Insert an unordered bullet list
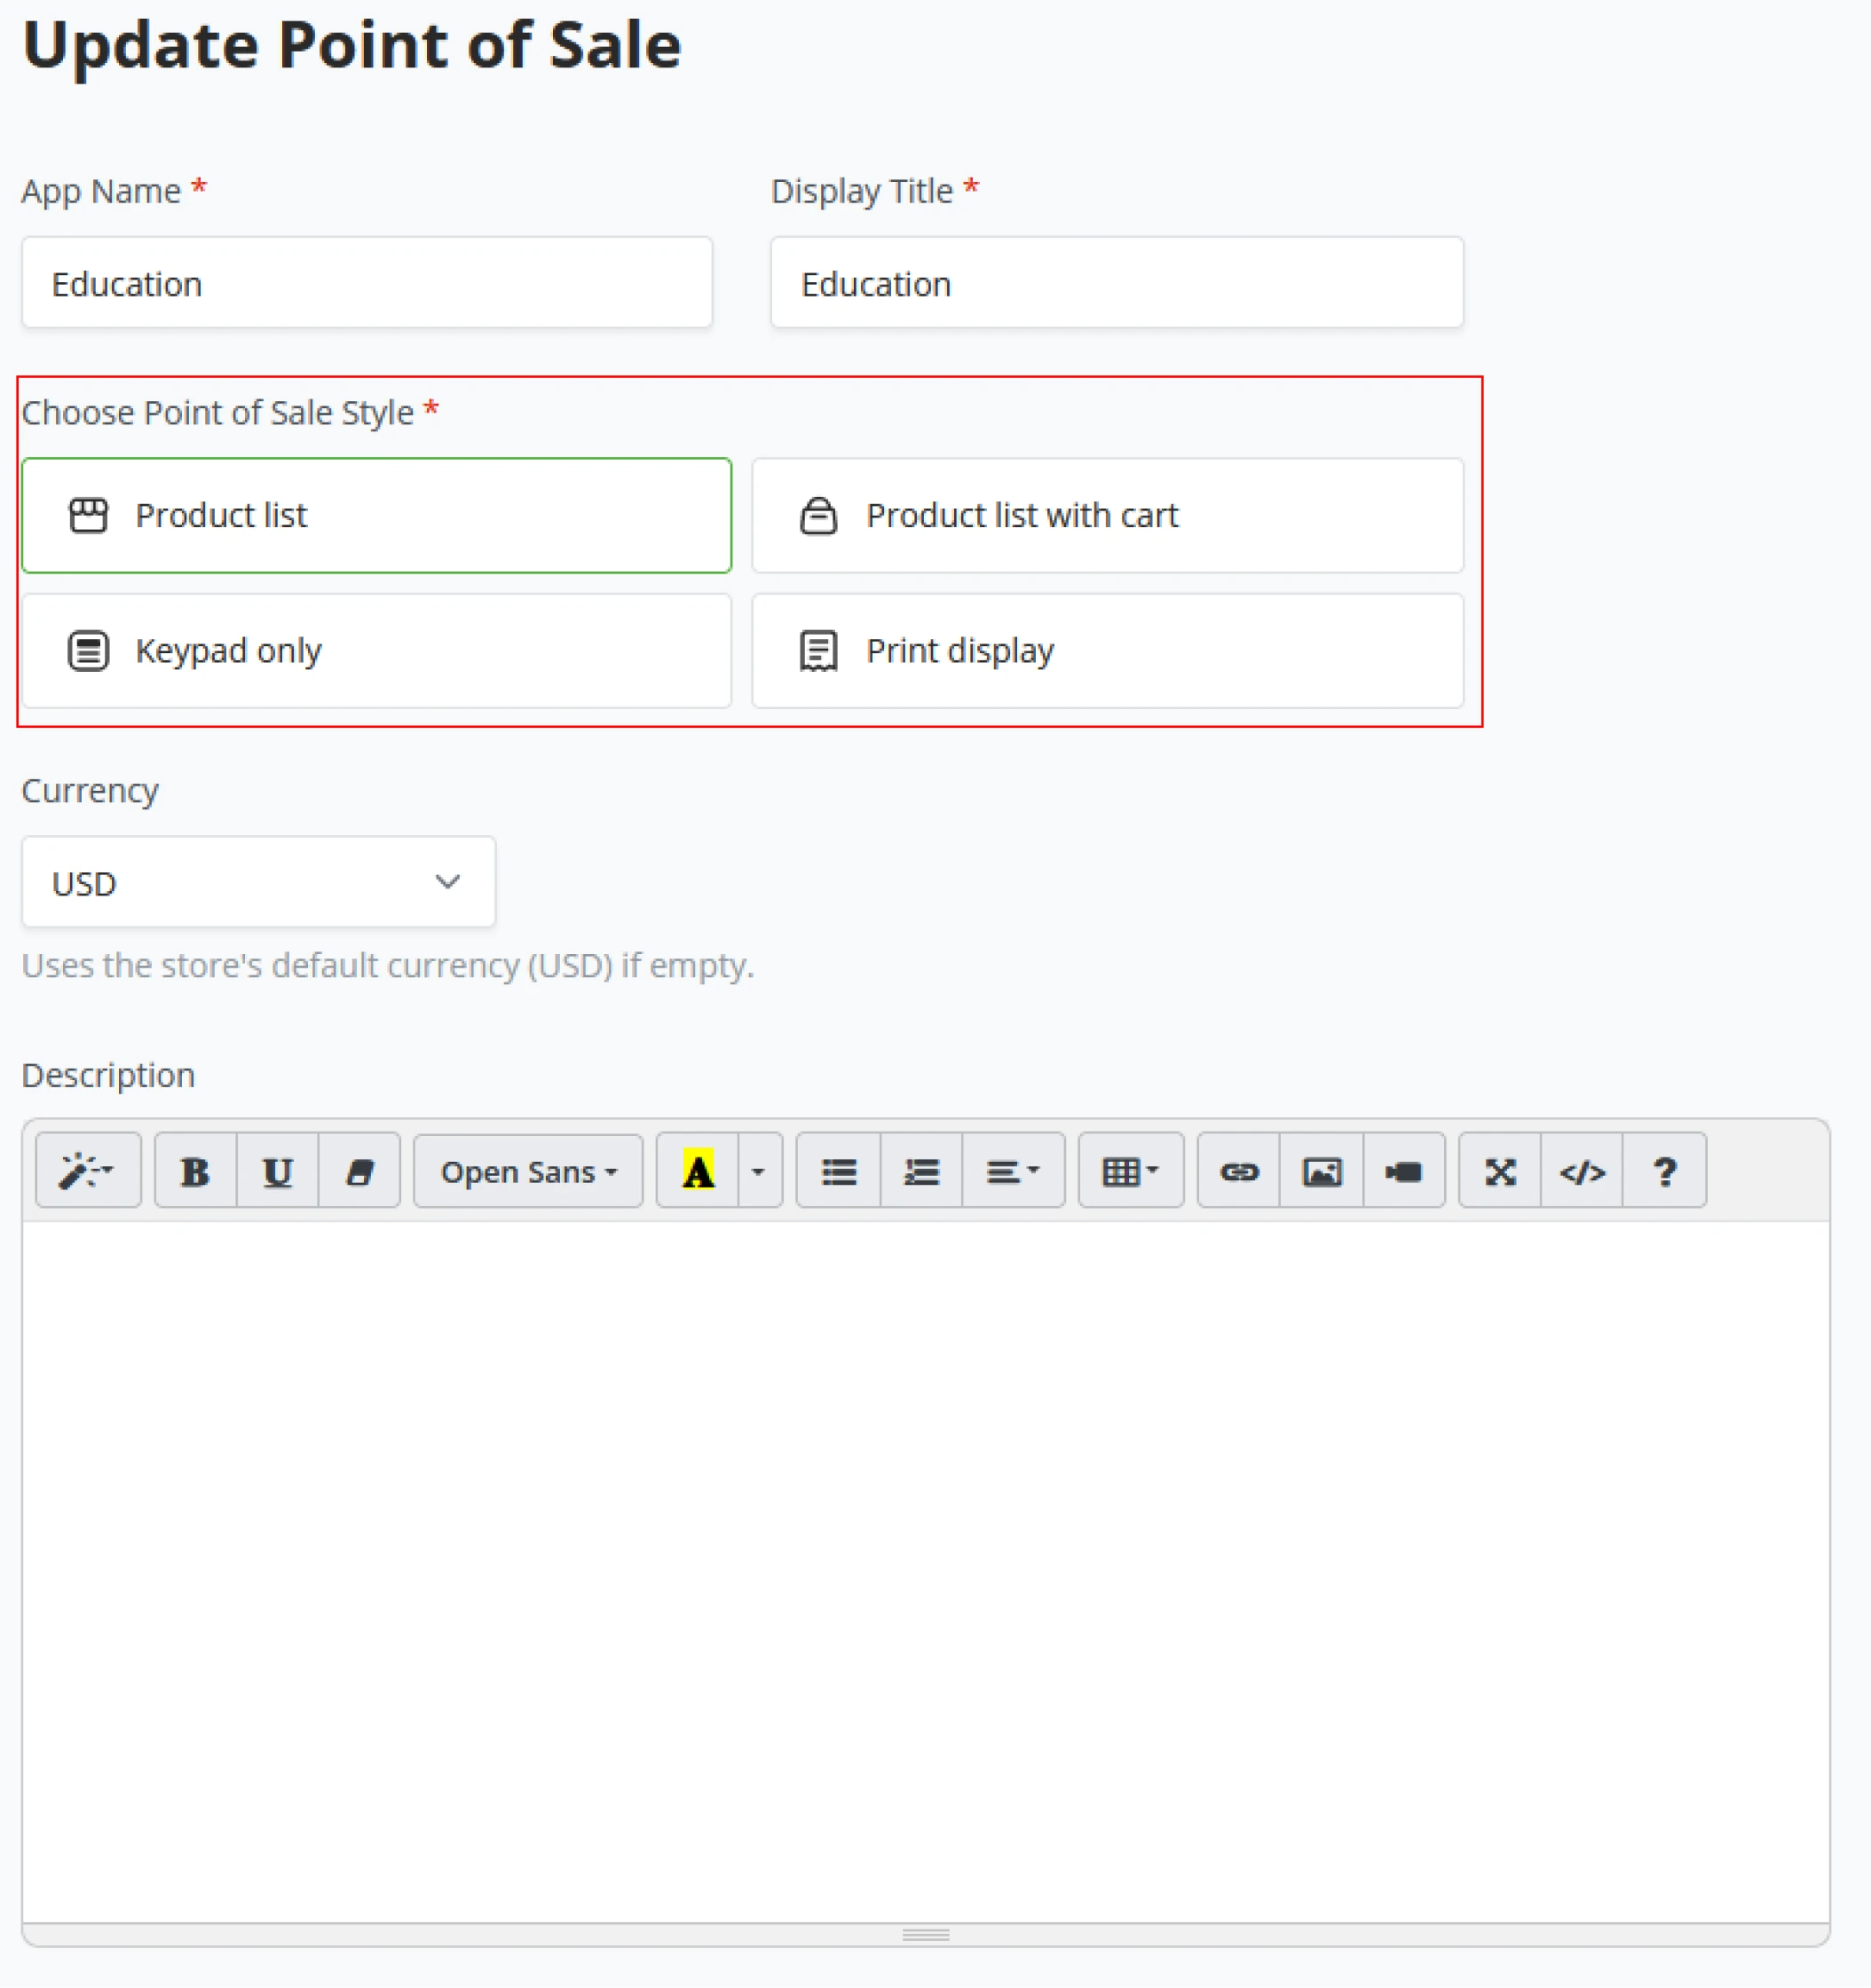The image size is (1871, 1988). [x=838, y=1171]
